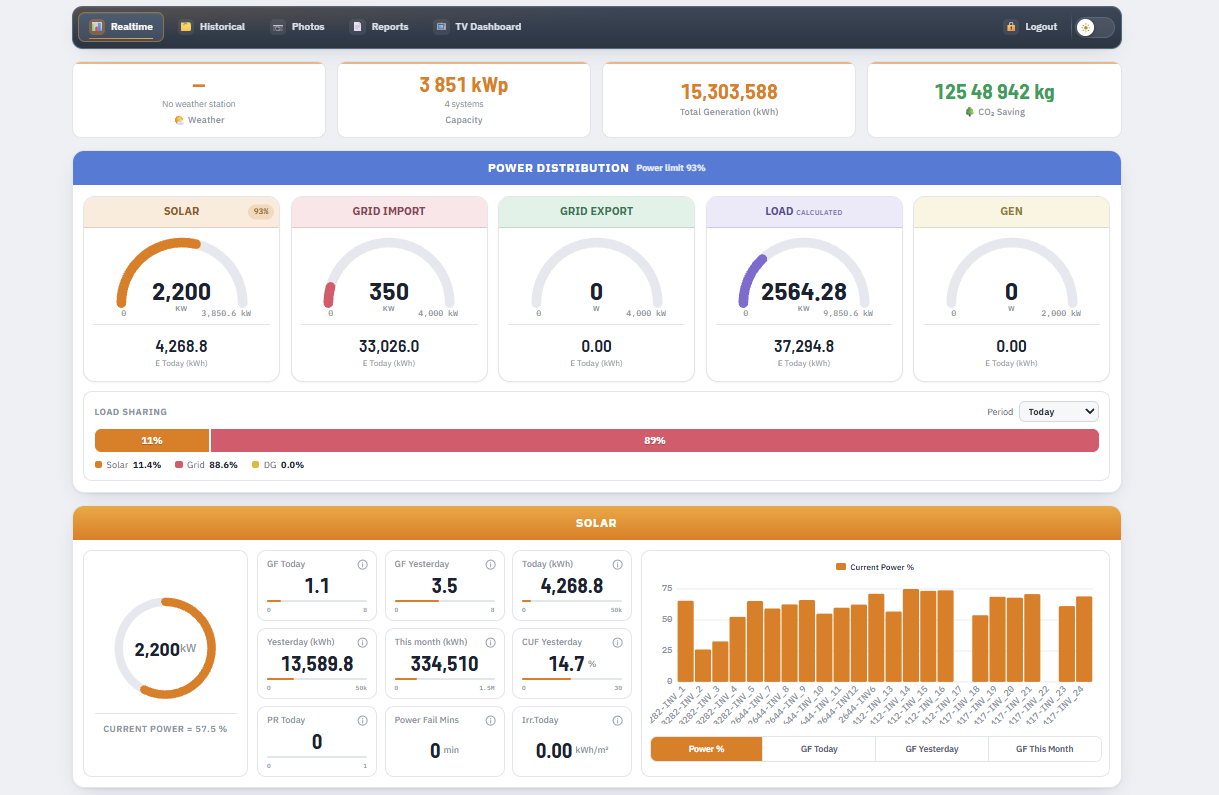
Task: Click the 3 851 kWp capacity value
Action: pos(463,85)
